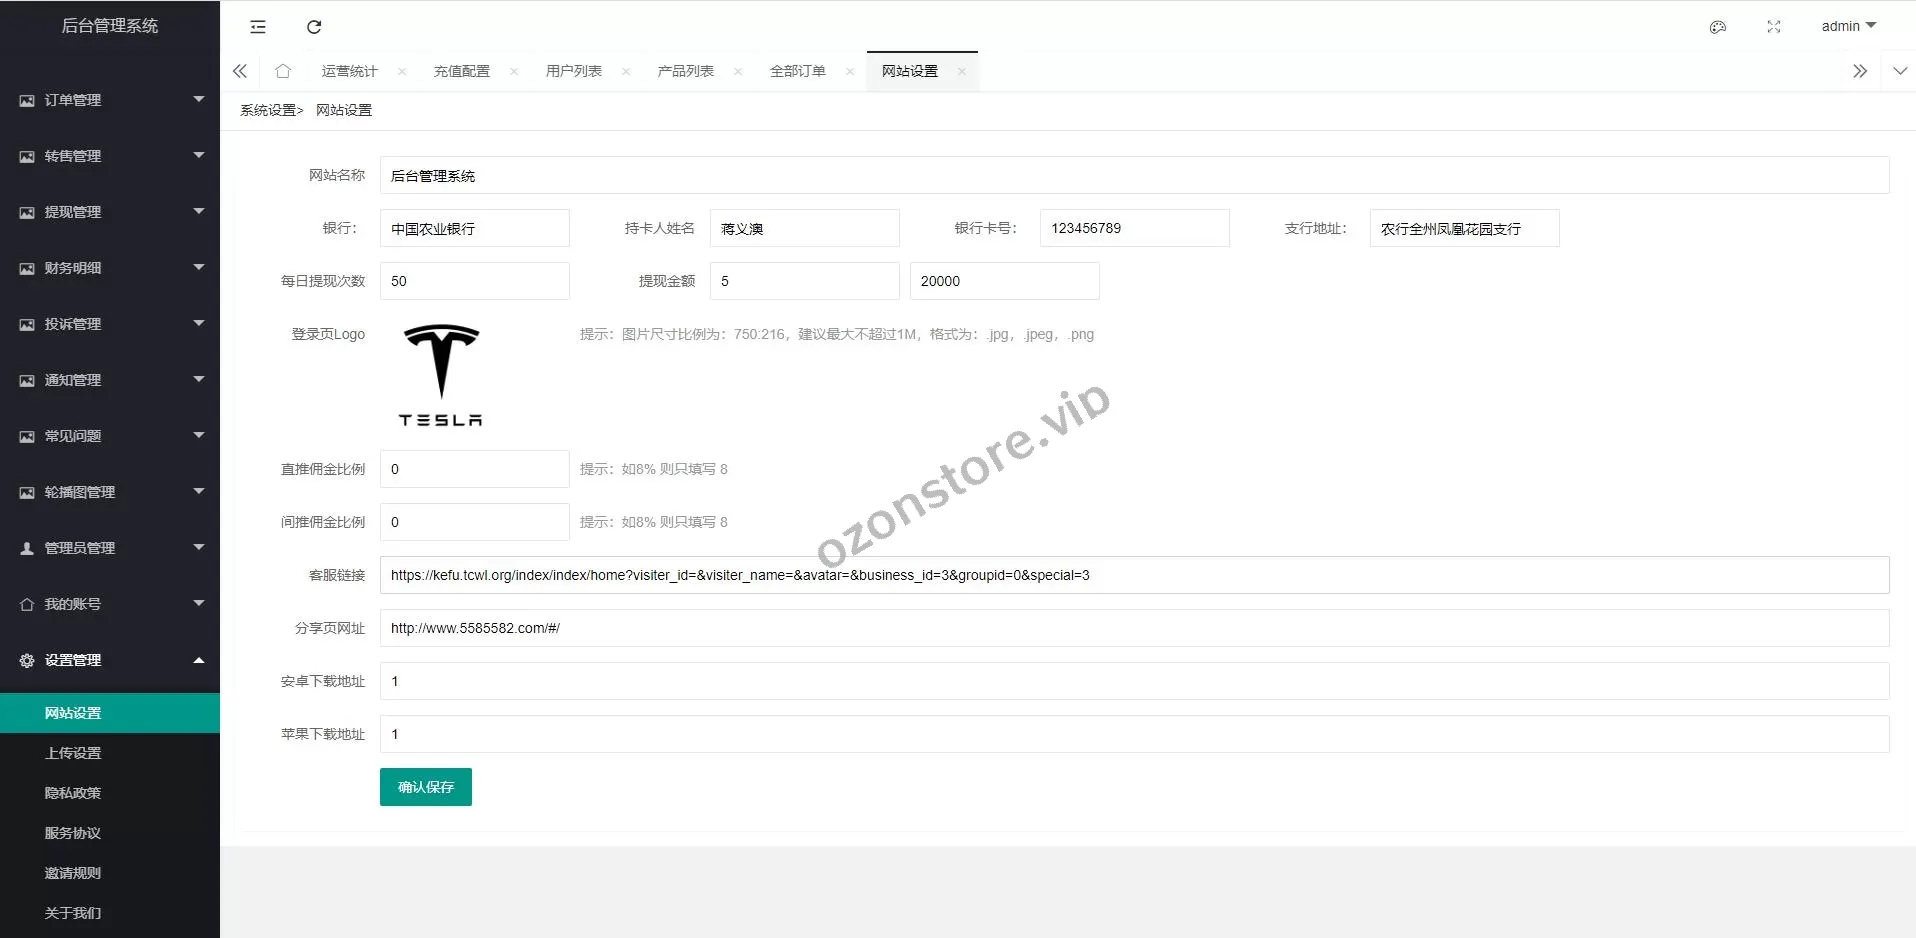
Task: Open the theme palette icon in header
Action: (1718, 27)
